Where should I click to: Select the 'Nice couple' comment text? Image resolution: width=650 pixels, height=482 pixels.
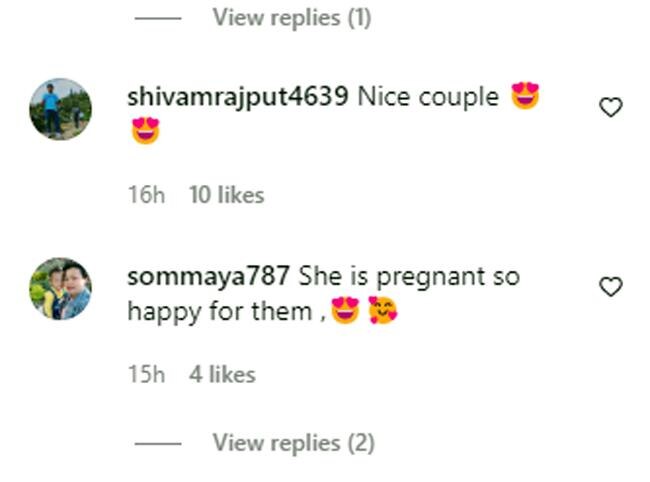click(x=428, y=97)
